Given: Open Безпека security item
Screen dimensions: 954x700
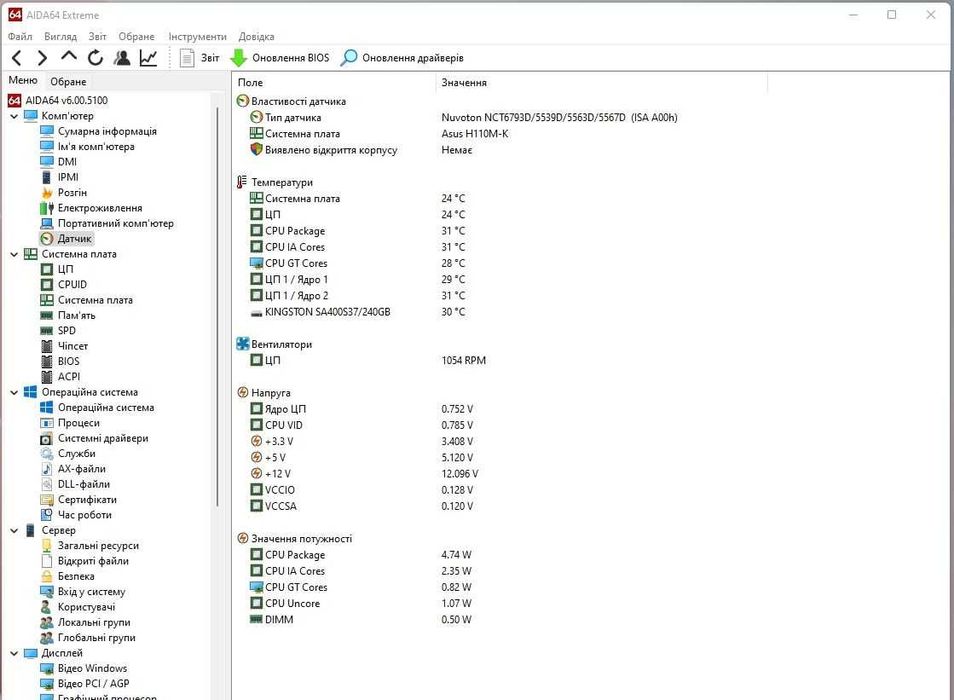Looking at the screenshot, I should point(68,576).
